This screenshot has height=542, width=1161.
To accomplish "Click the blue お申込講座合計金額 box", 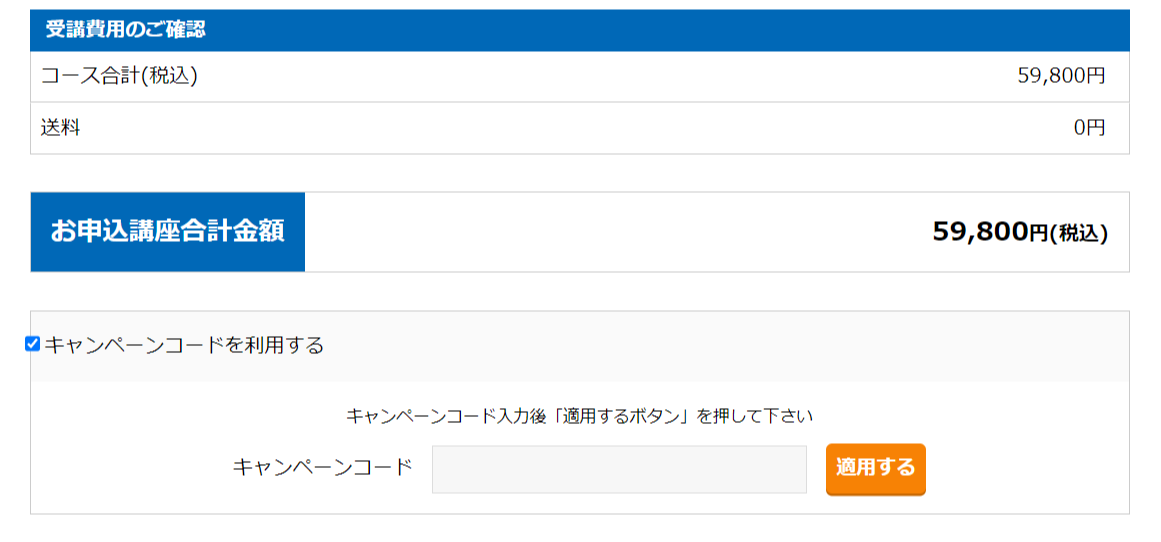I will coord(167,232).
